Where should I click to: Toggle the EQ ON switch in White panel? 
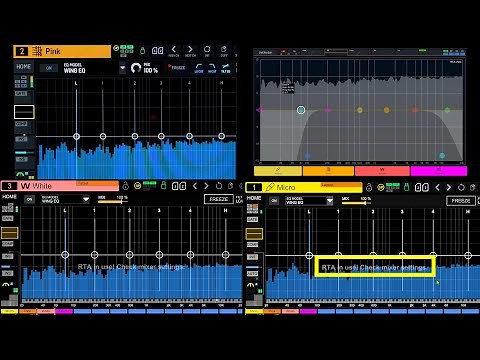tap(30, 199)
